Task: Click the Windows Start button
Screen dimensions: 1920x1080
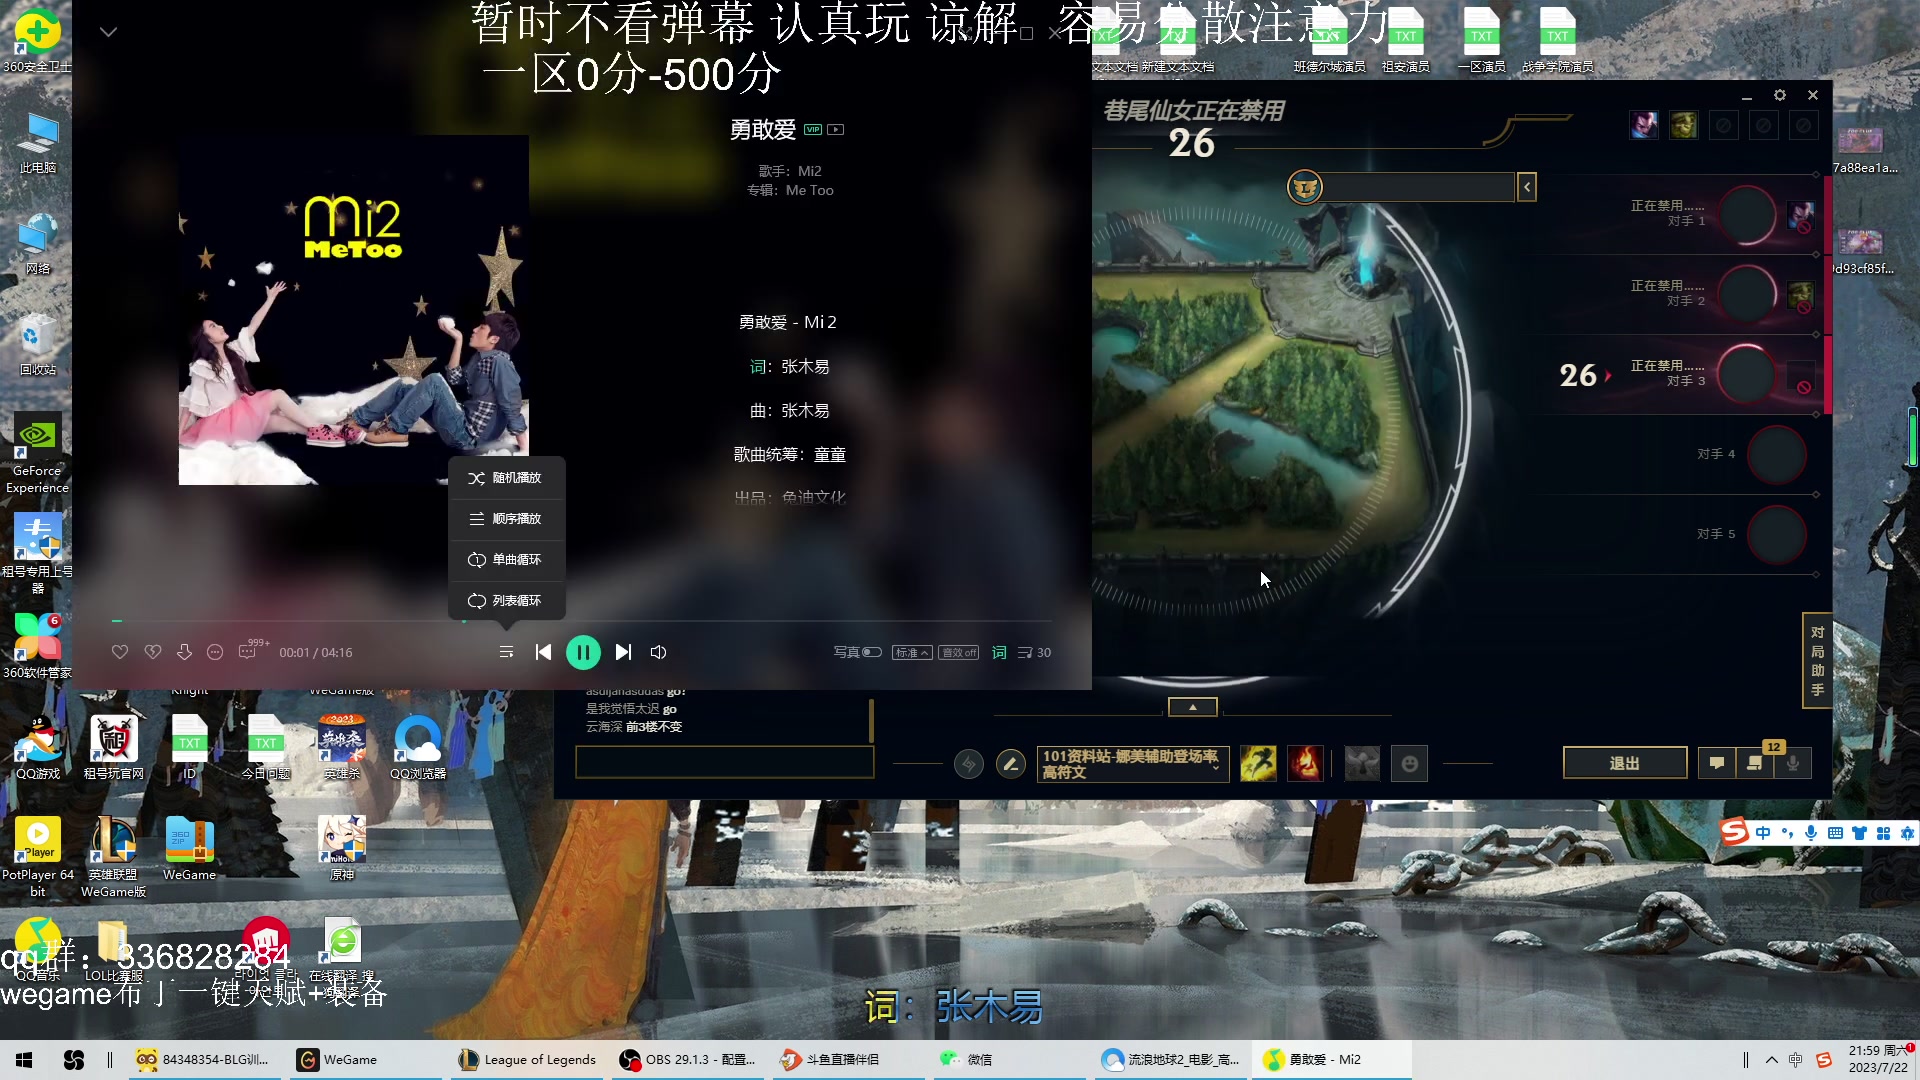Action: (x=25, y=1060)
